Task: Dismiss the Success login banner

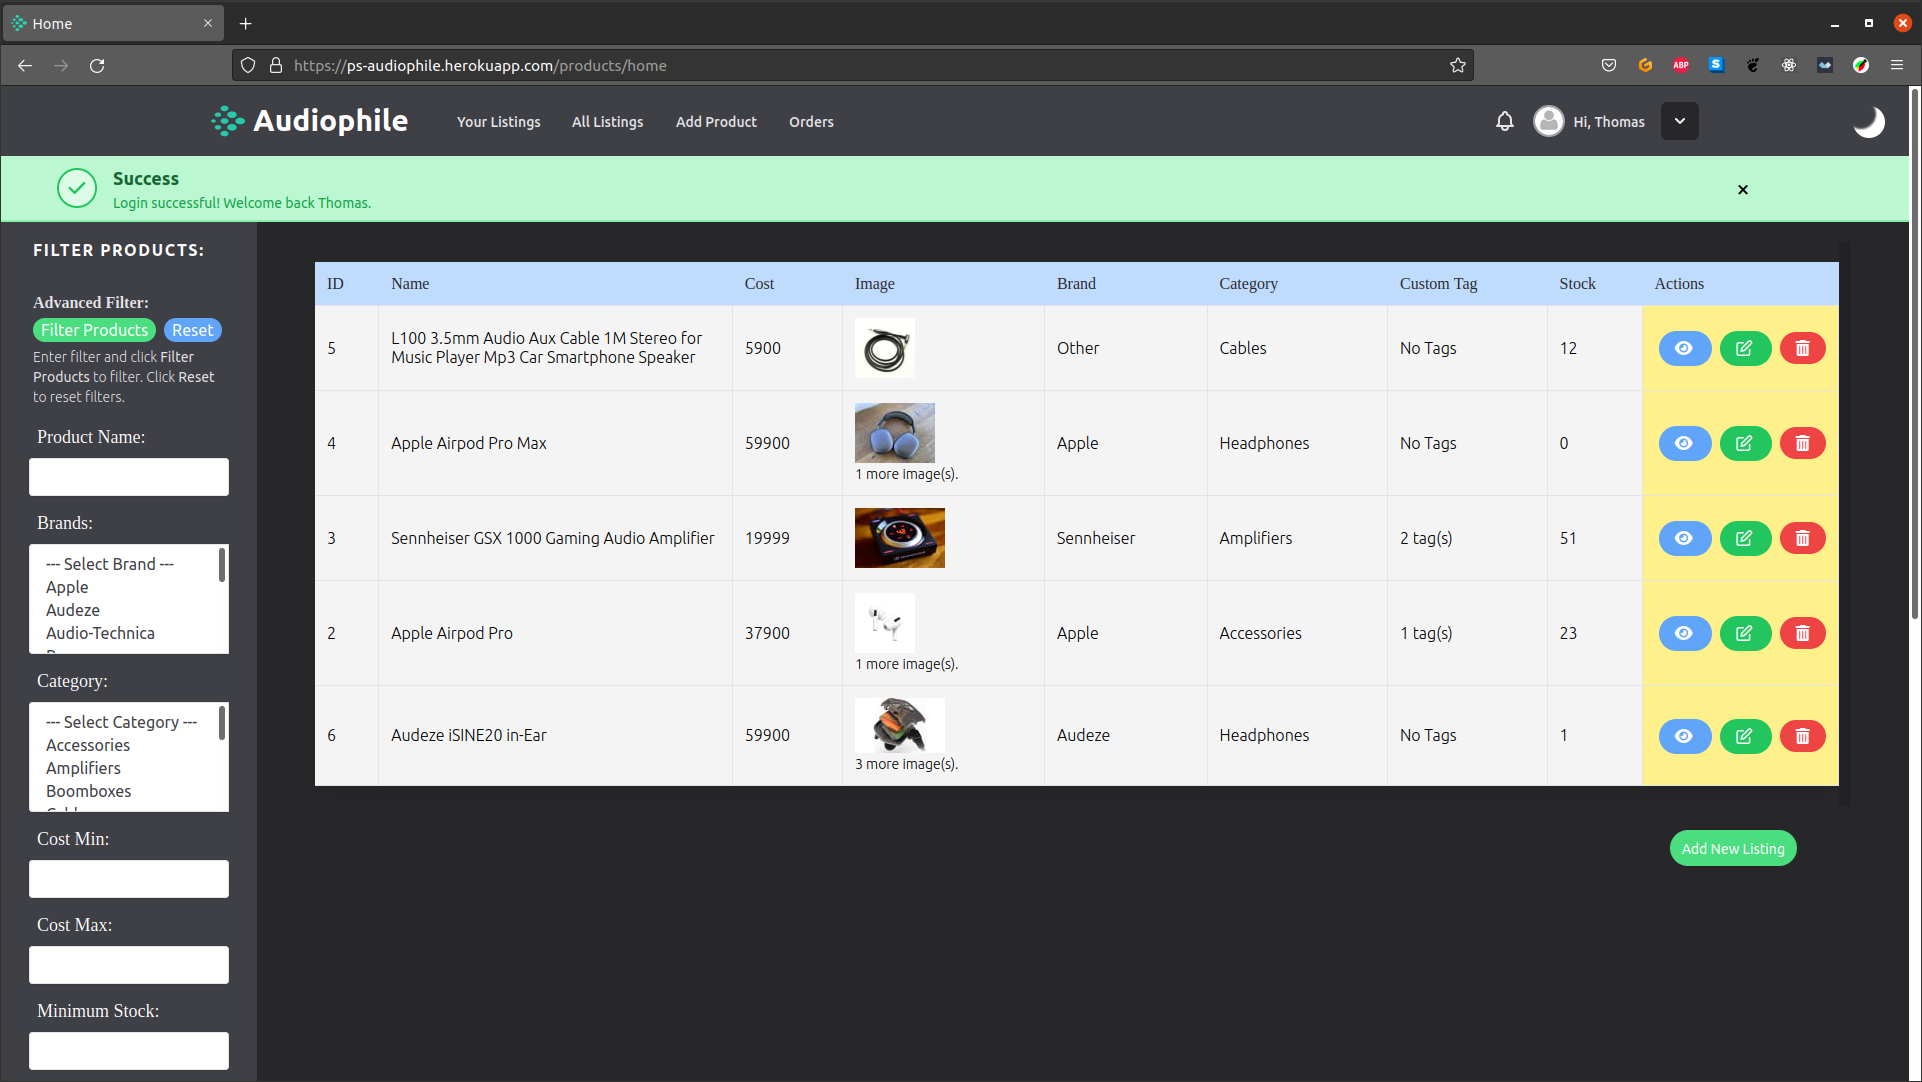Action: pos(1743,189)
